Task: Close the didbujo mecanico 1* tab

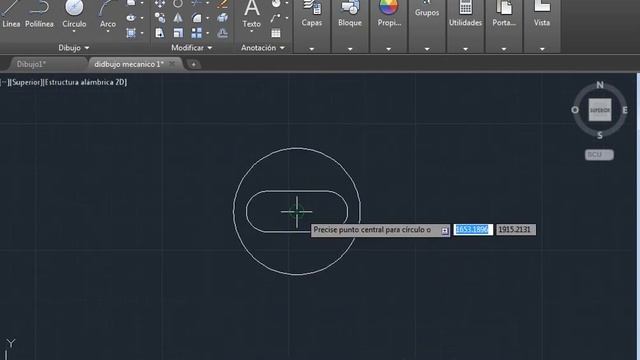Action: [x=172, y=64]
